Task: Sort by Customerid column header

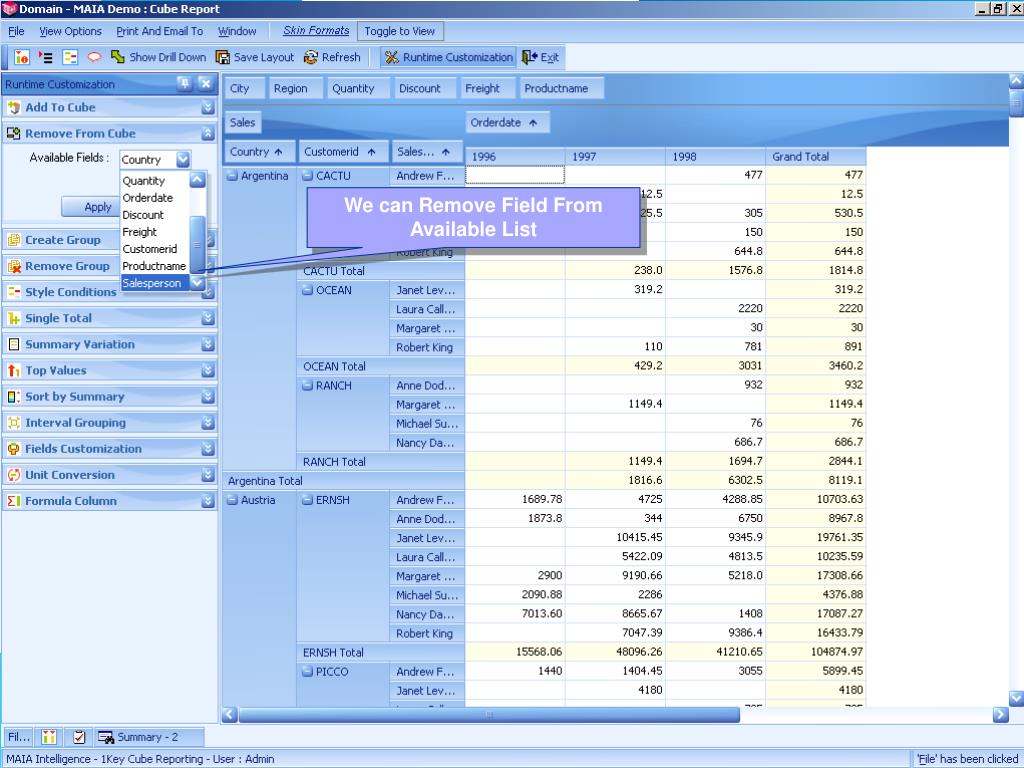Action: pyautogui.click(x=343, y=152)
